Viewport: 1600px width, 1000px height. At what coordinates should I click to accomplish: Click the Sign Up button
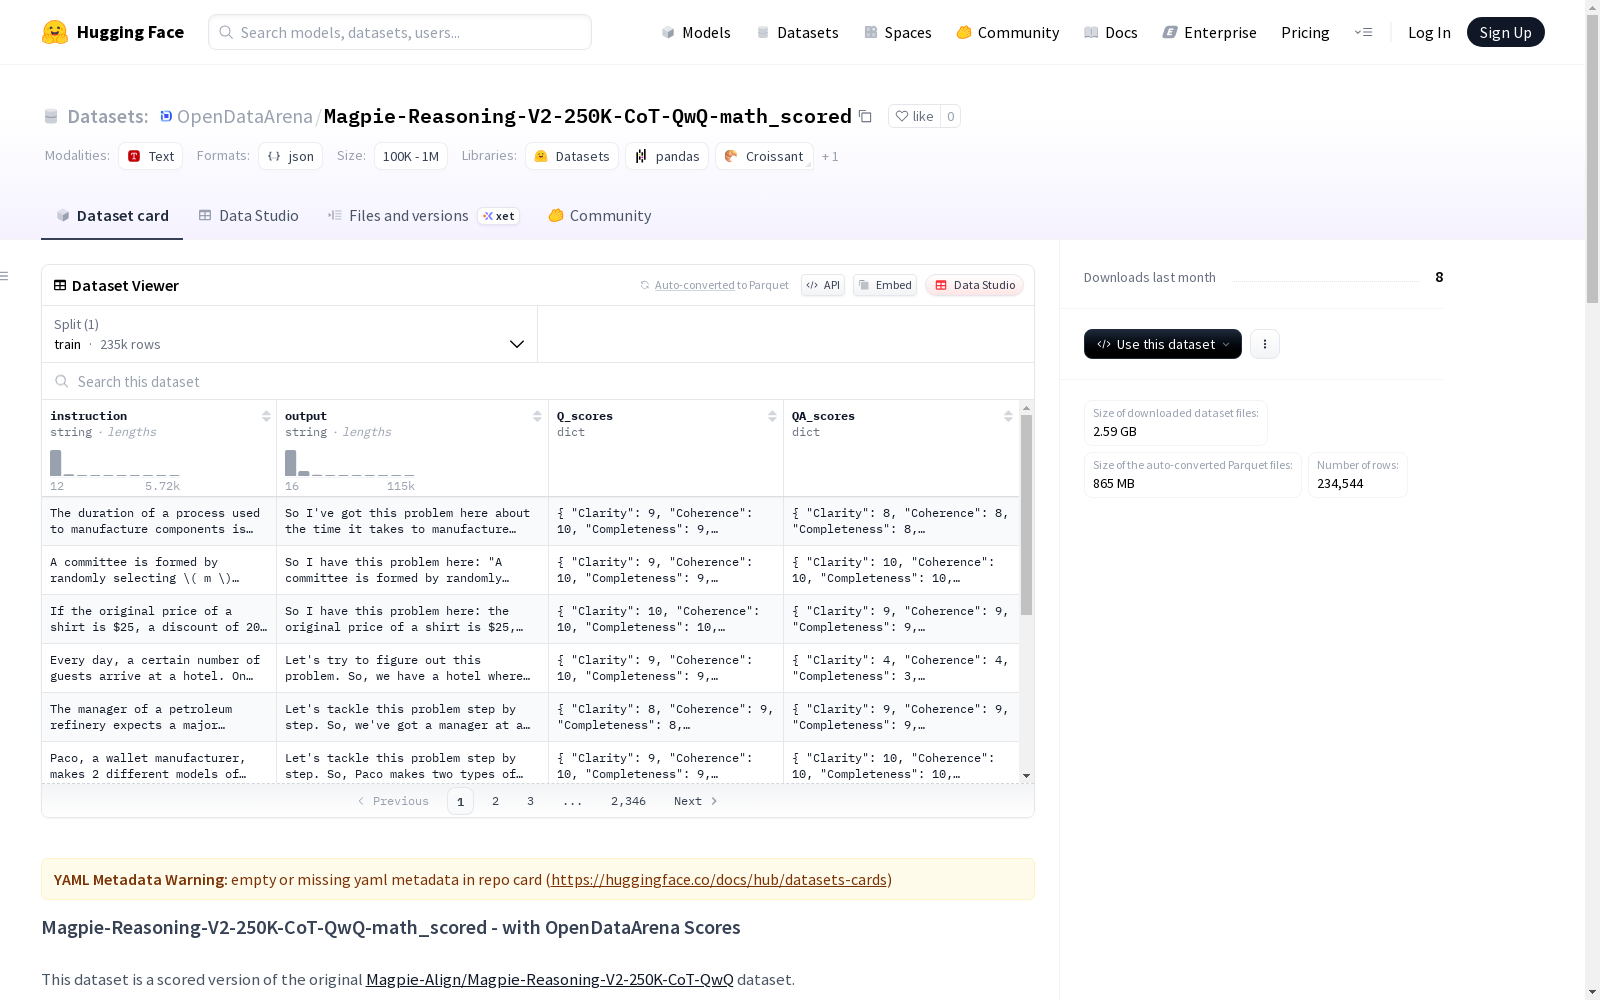1505,32
